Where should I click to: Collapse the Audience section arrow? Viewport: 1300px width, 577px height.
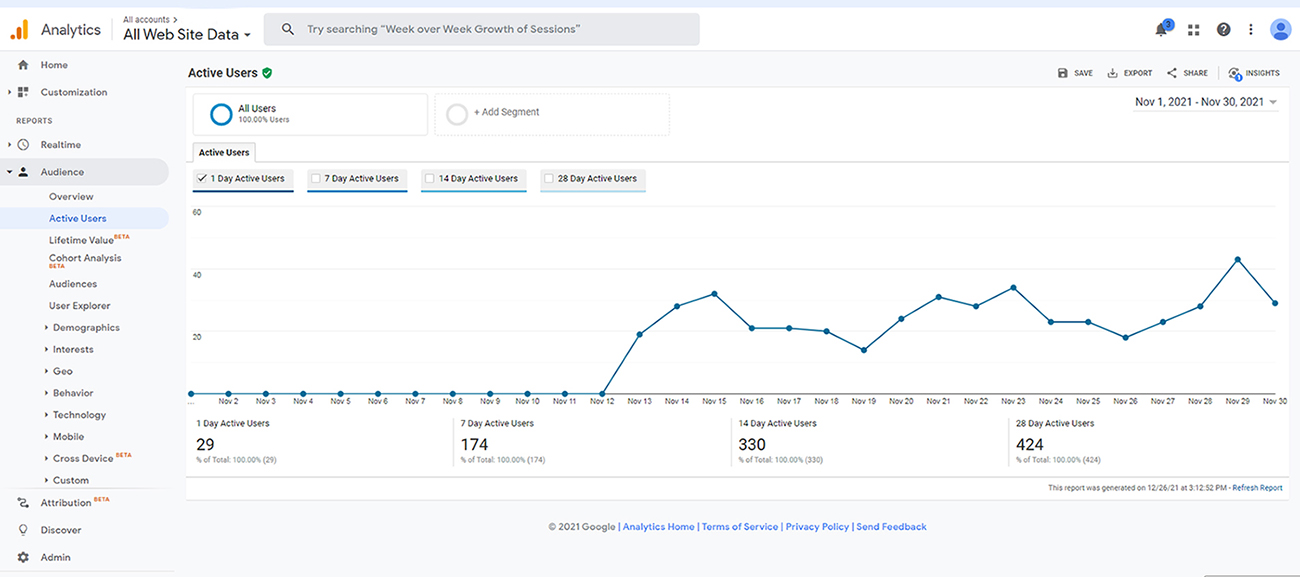click(x=9, y=172)
